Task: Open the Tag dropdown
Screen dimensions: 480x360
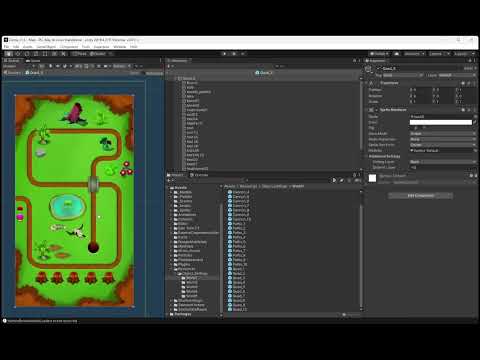Action: pyautogui.click(x=402, y=75)
